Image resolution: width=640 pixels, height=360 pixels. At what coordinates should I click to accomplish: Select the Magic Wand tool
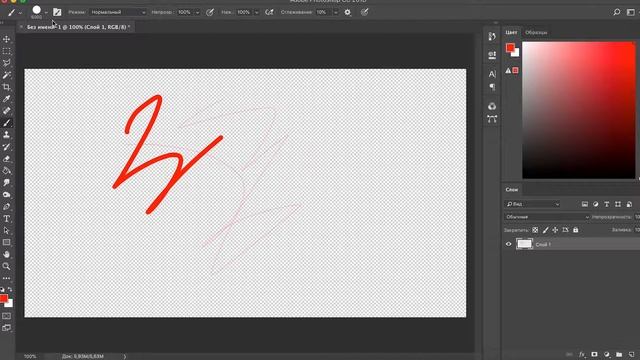(7, 75)
